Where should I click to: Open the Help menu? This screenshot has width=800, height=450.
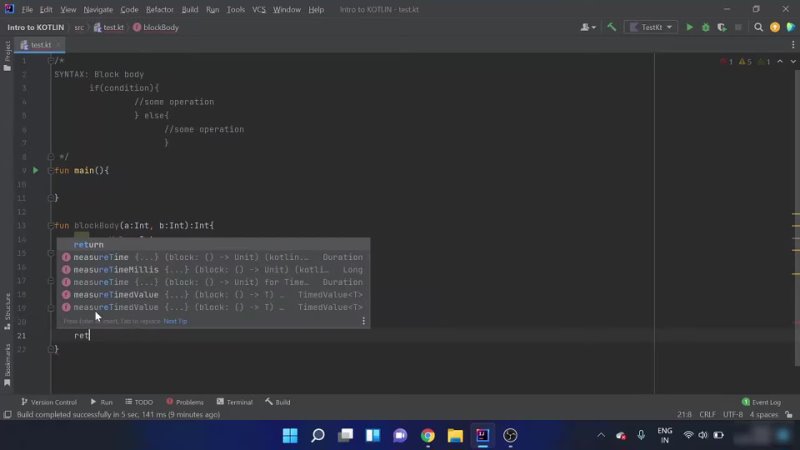click(x=316, y=10)
